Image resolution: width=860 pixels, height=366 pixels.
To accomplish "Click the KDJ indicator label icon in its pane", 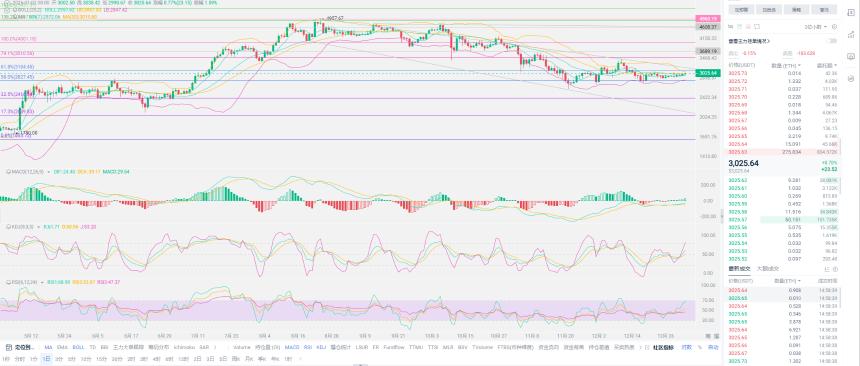I will pos(9,226).
